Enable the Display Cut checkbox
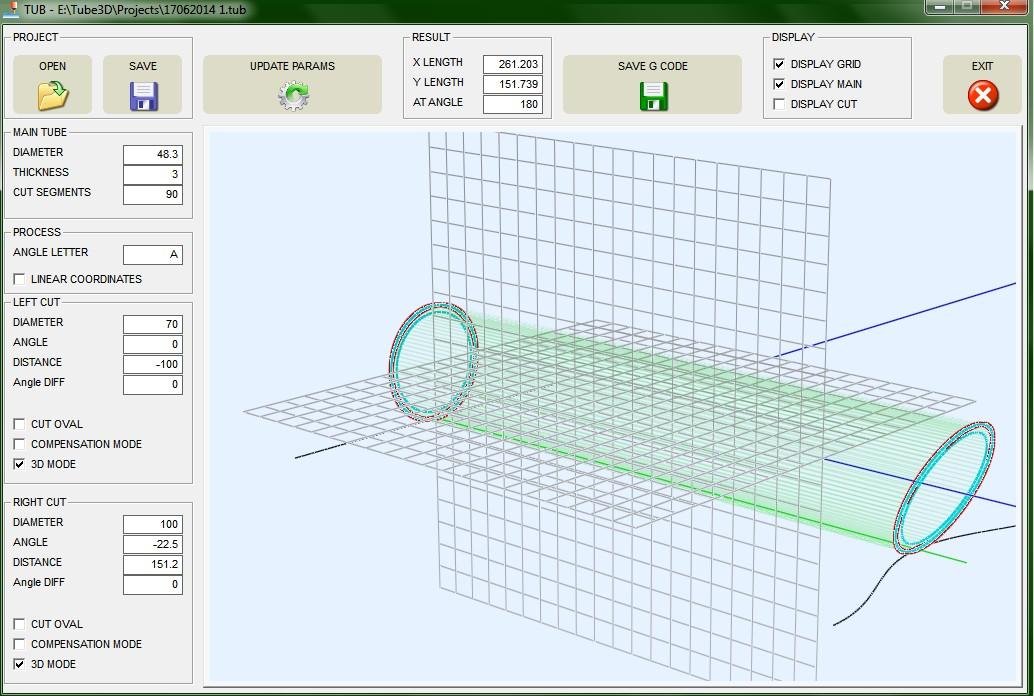This screenshot has height=696, width=1034. (778, 104)
